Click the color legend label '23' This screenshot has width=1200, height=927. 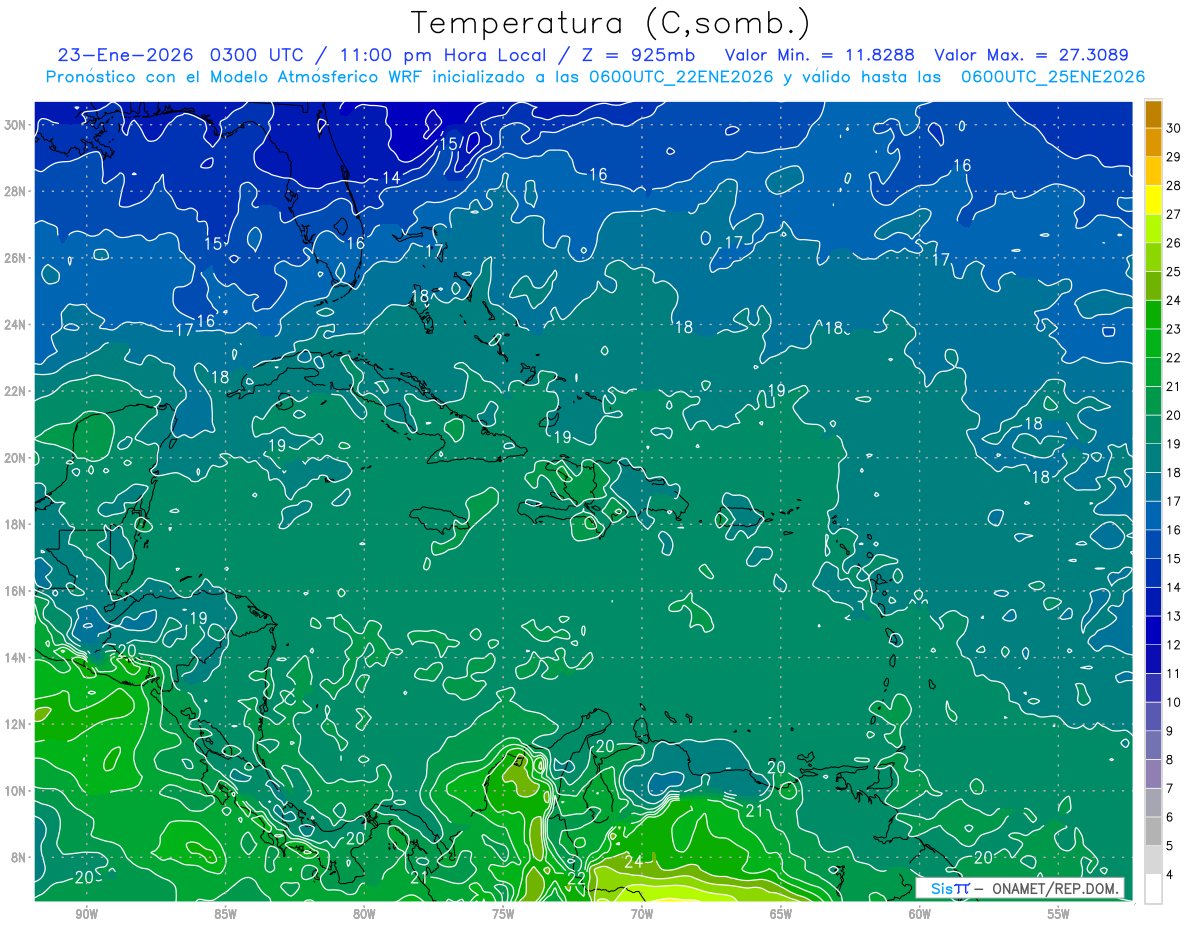pos(1174,329)
